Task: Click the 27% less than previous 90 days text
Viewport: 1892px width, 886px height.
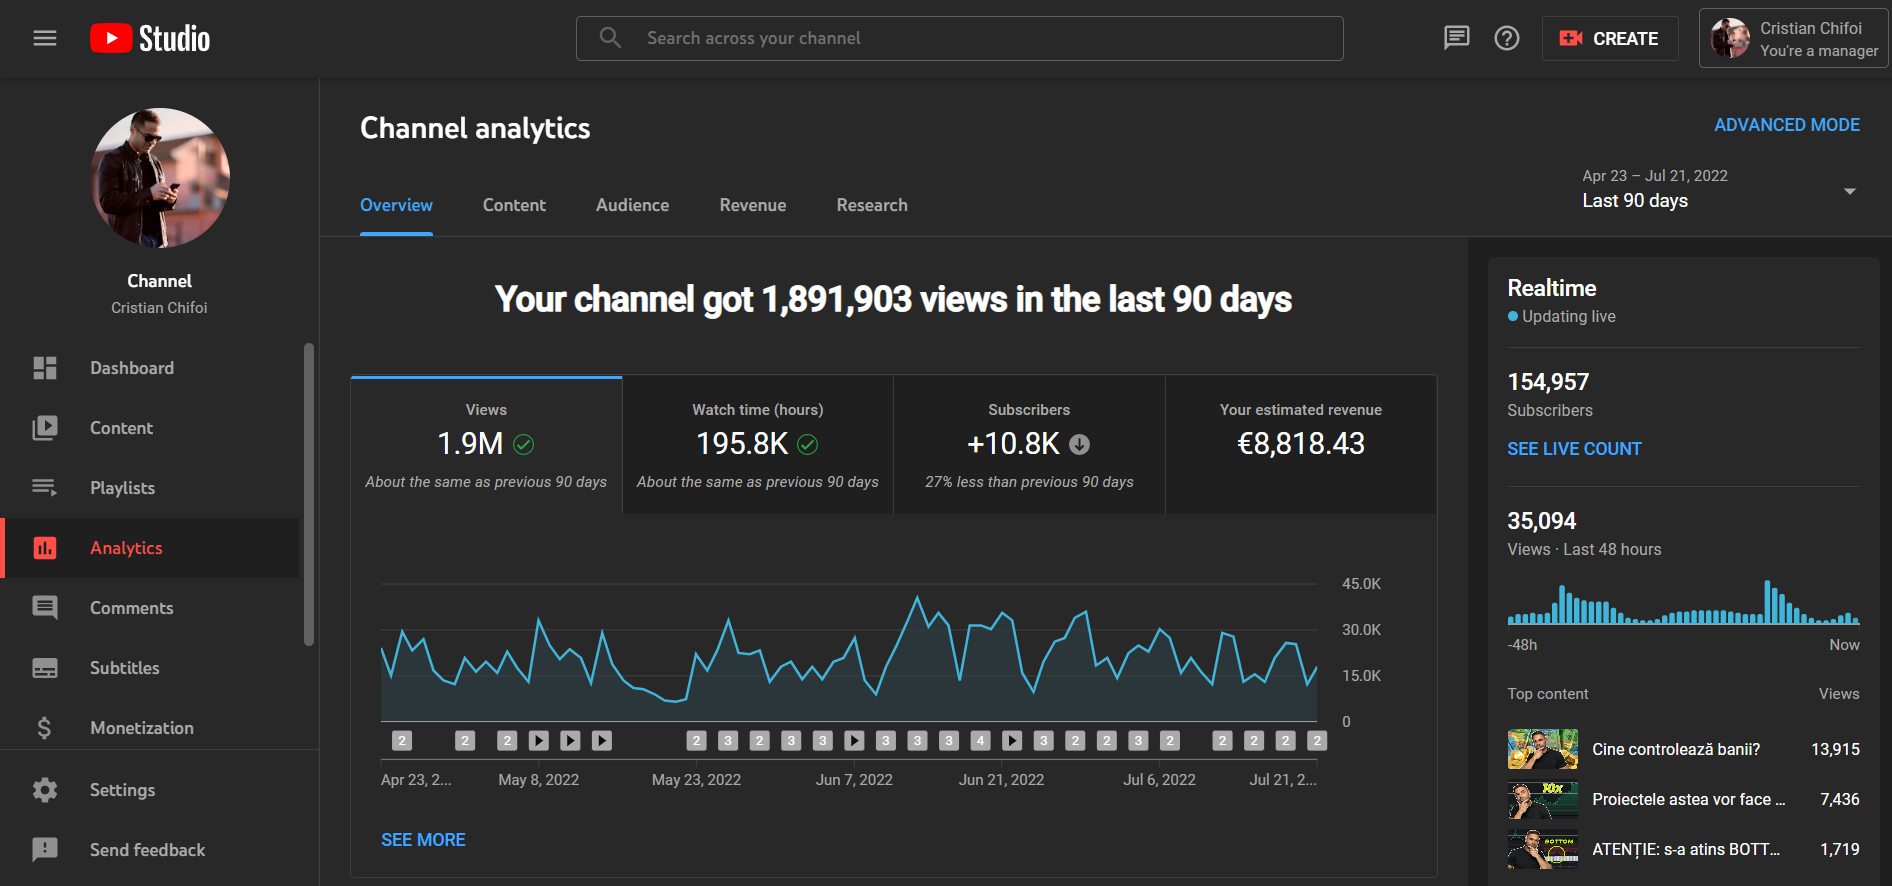Action: pyautogui.click(x=1029, y=482)
